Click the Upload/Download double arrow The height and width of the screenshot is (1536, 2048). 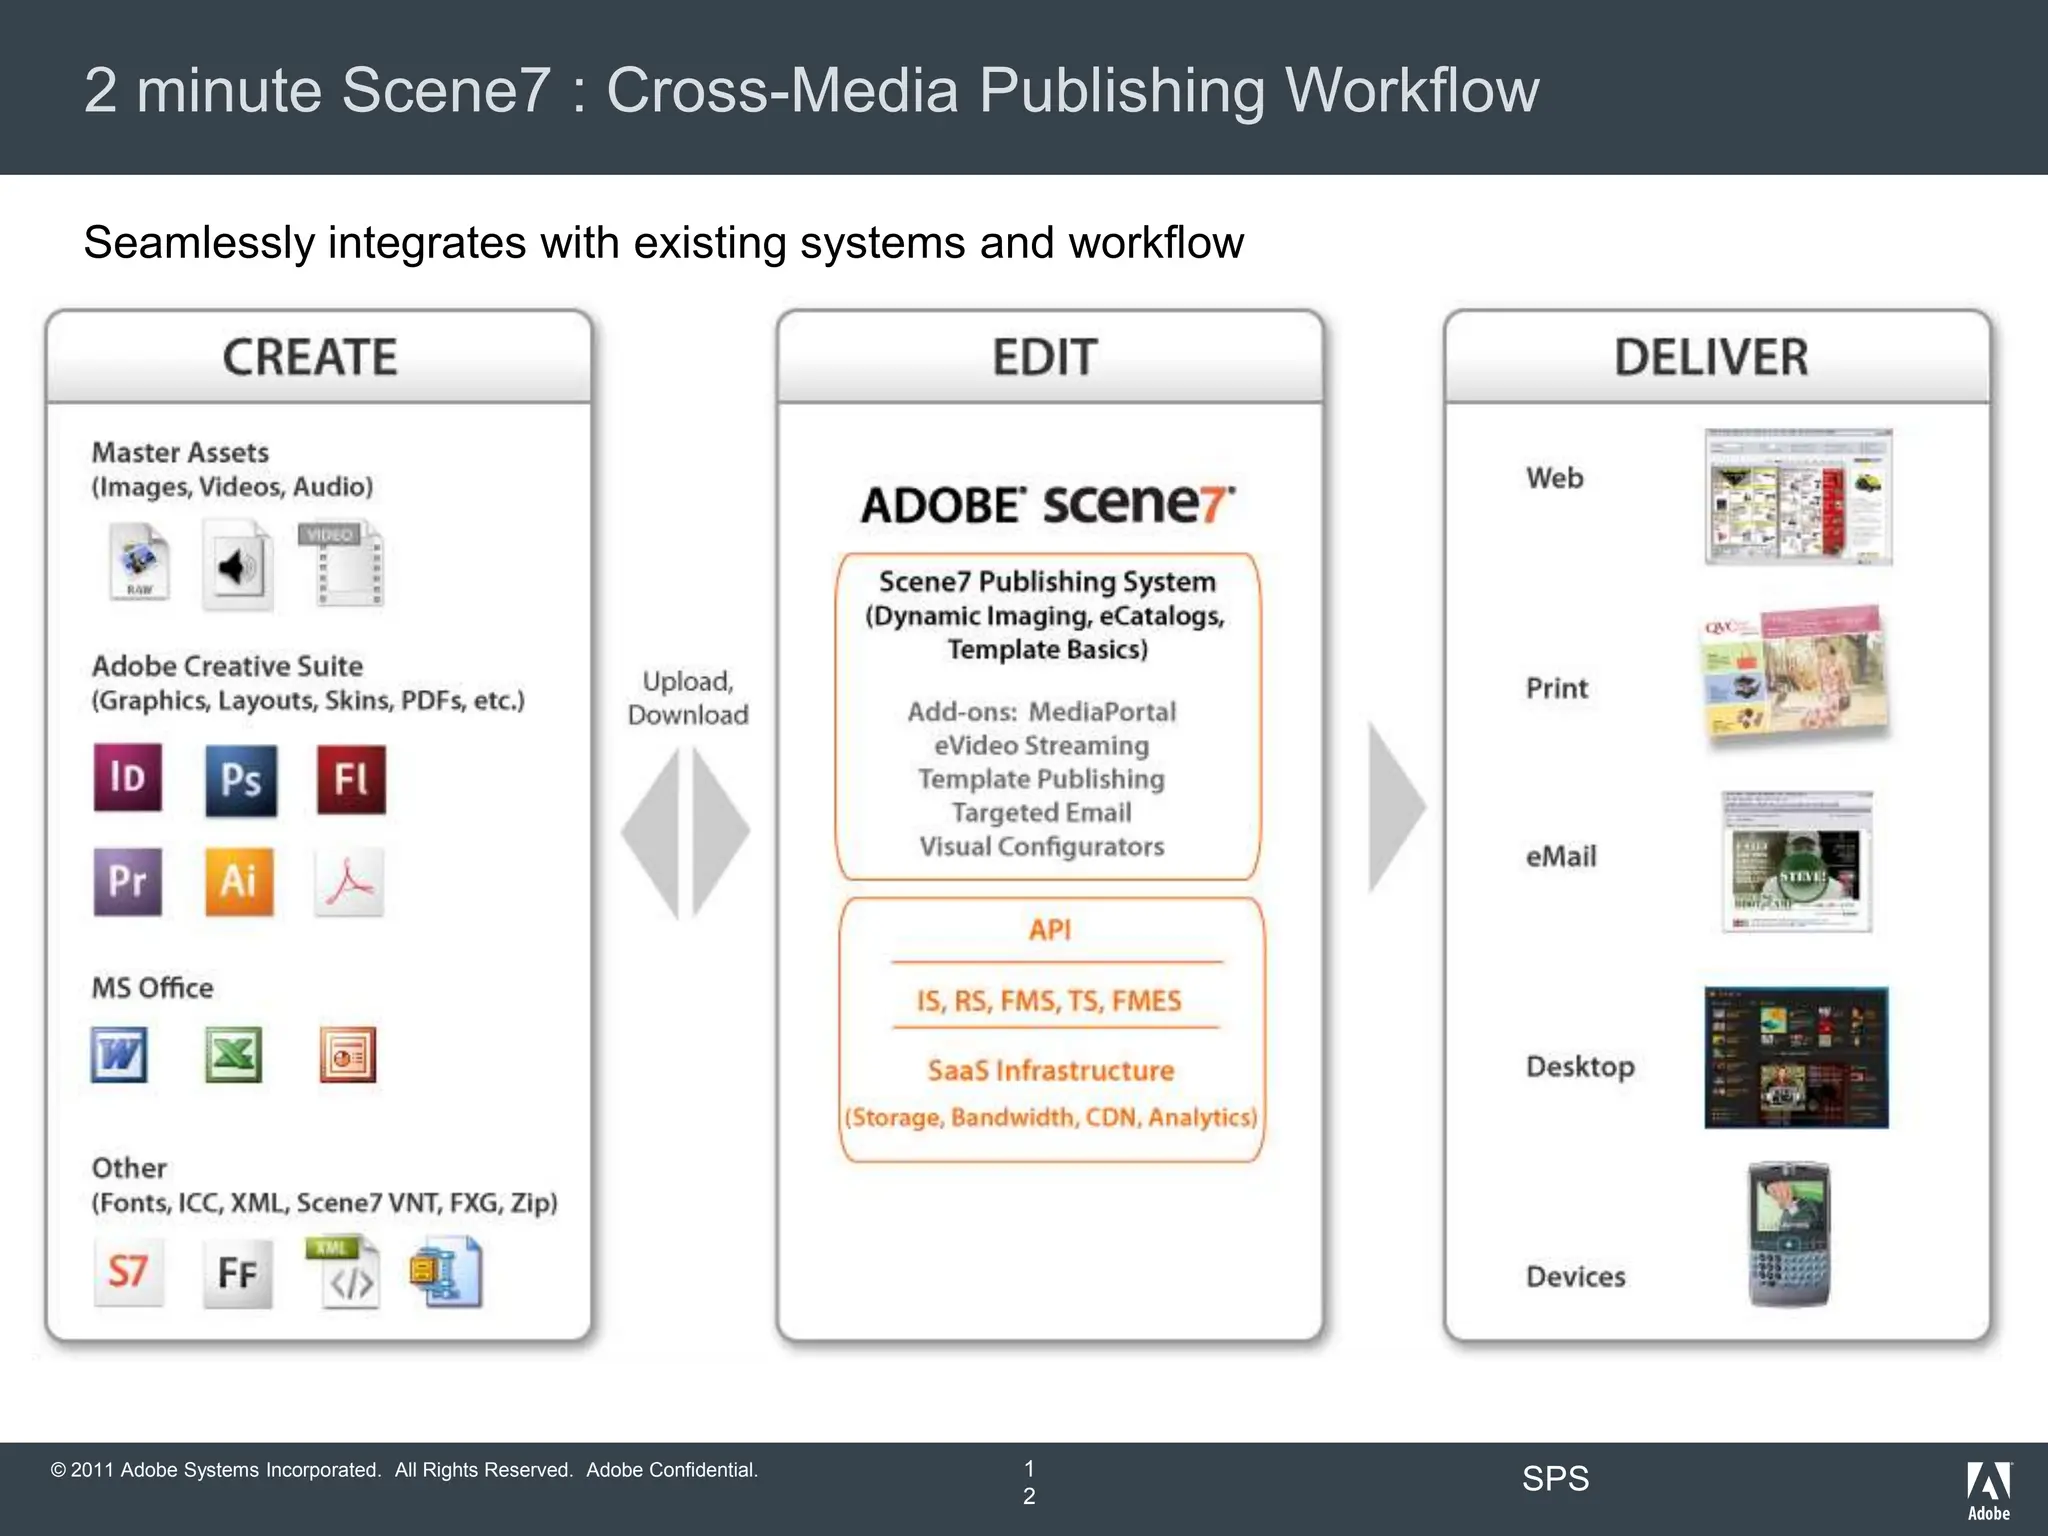pos(685,832)
